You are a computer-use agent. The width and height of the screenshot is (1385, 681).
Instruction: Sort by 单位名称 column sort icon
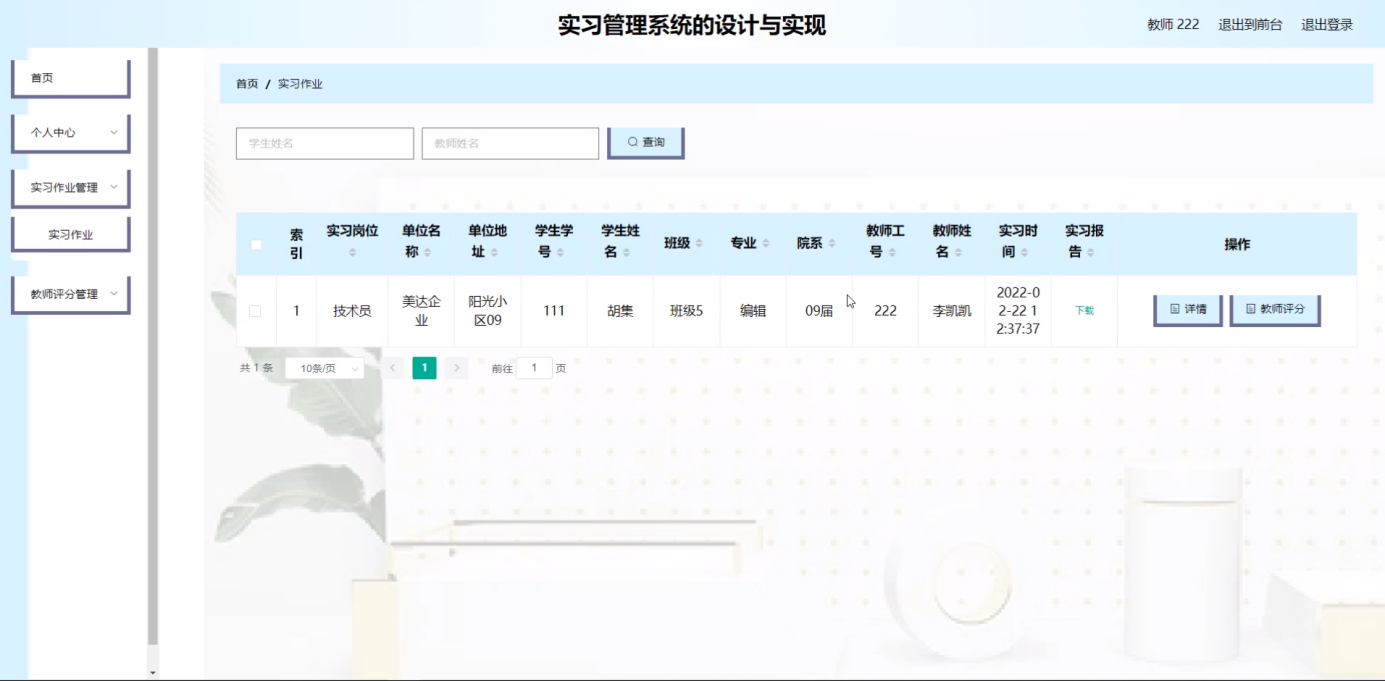coord(428,253)
